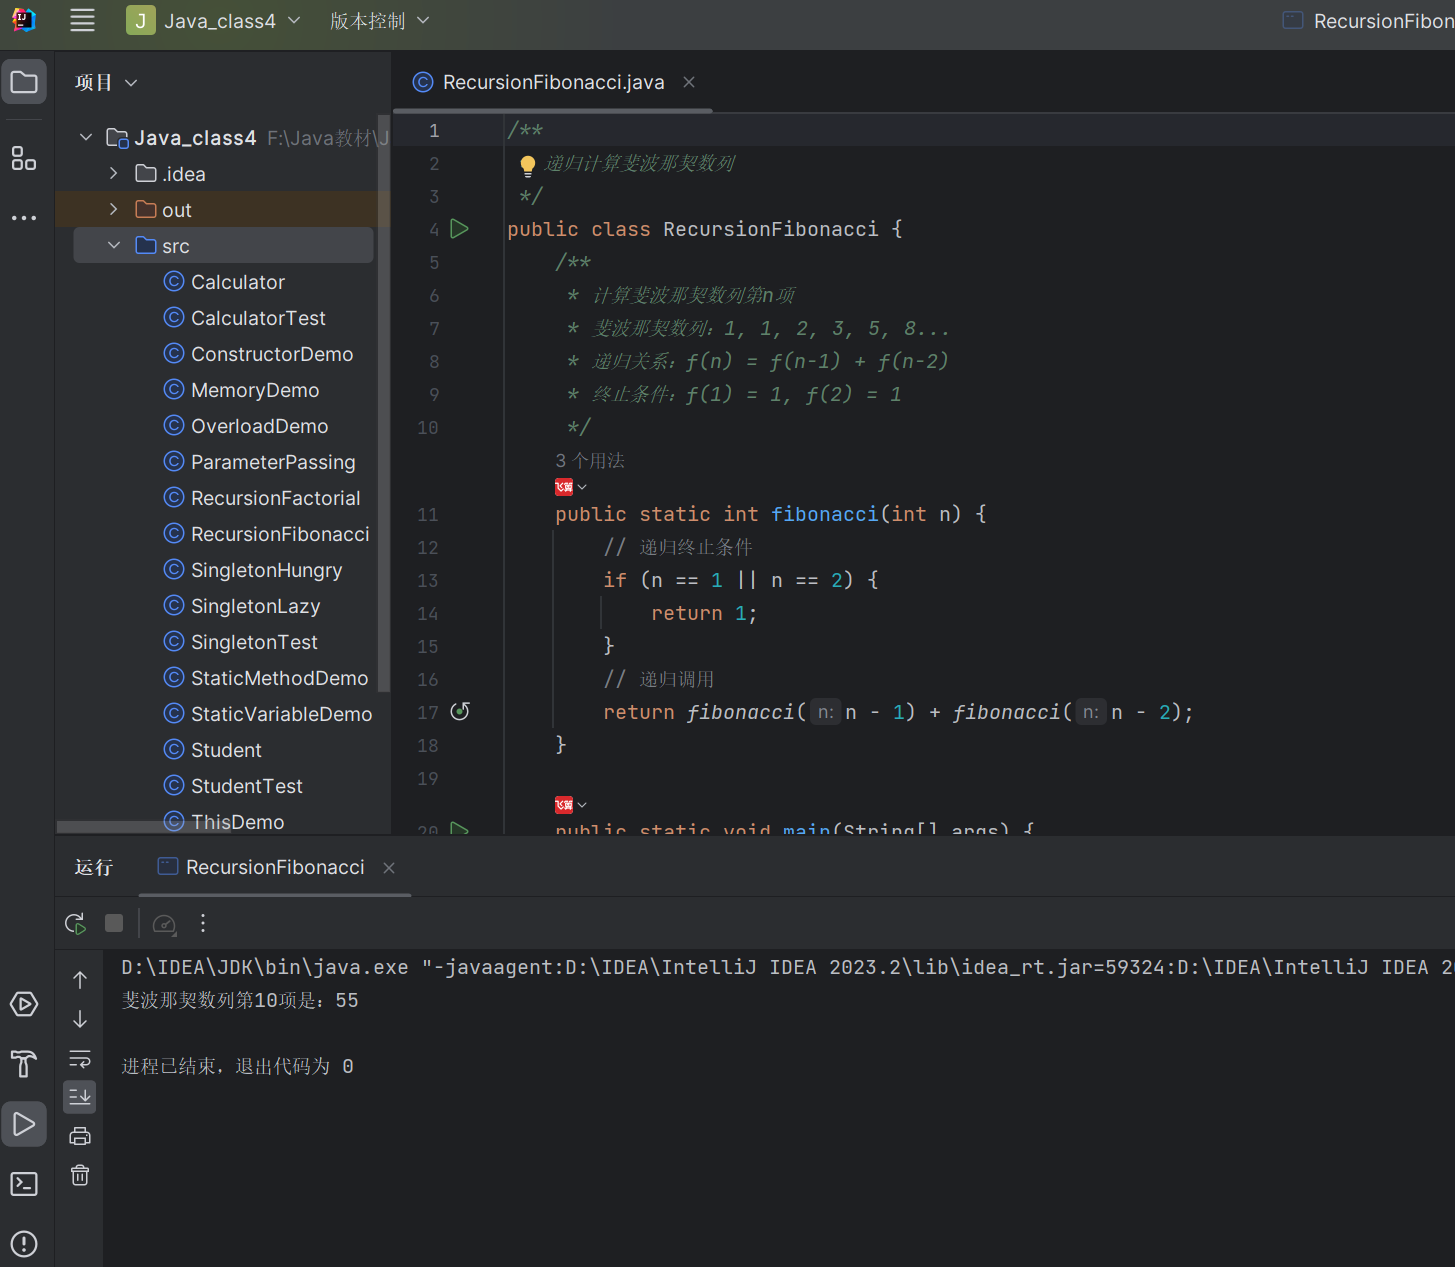The image size is (1455, 1267).
Task: Click the IntelliJ IDEA logo icon
Action: [24, 20]
